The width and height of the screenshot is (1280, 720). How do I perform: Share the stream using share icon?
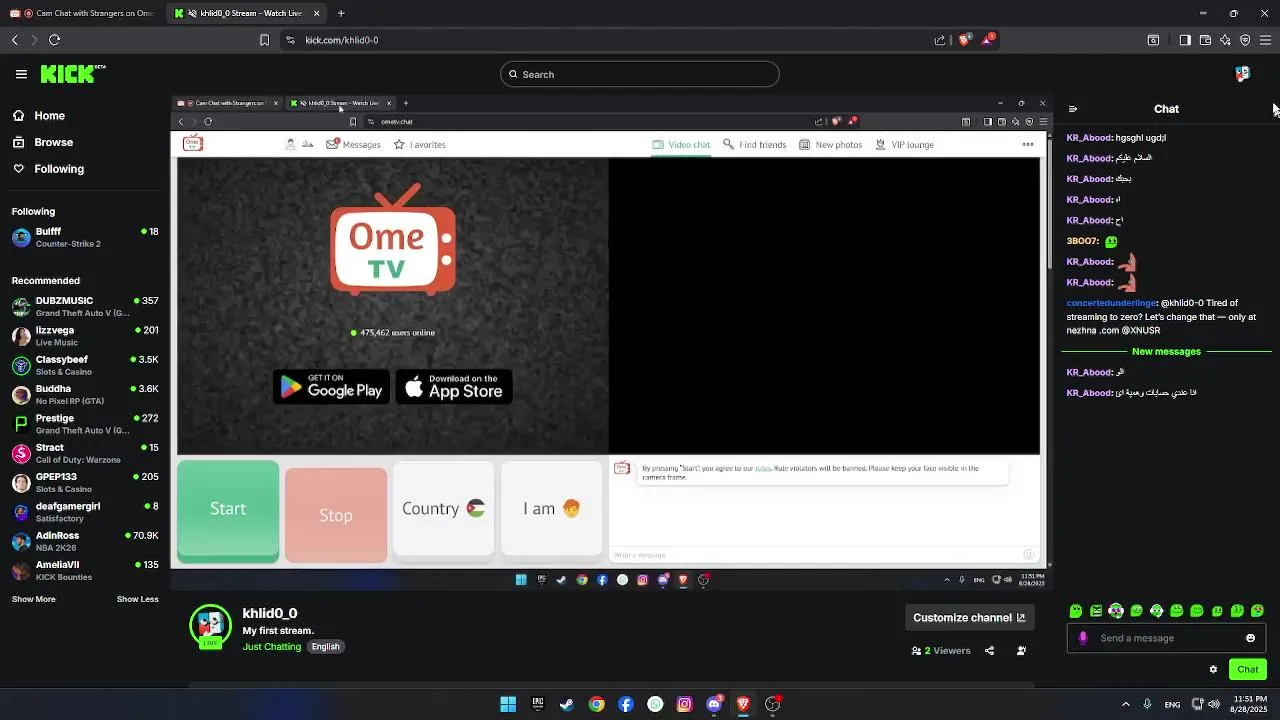tap(989, 651)
